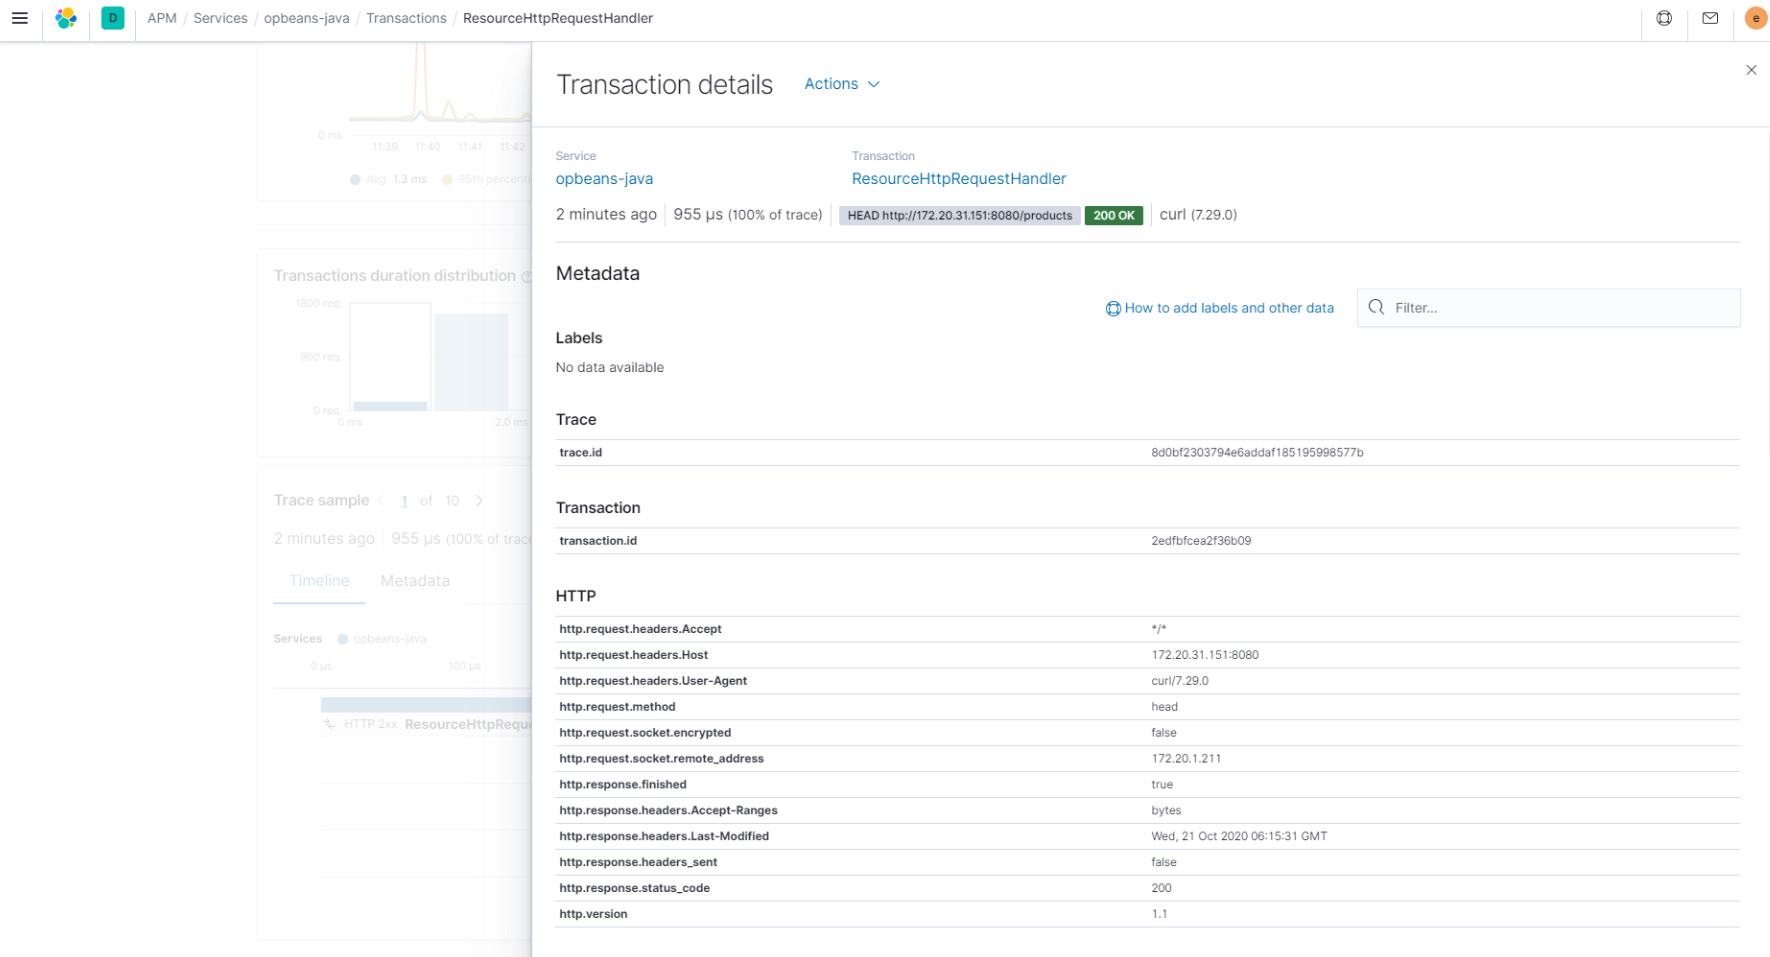Click the 955 µs duration text in flyout

click(698, 215)
